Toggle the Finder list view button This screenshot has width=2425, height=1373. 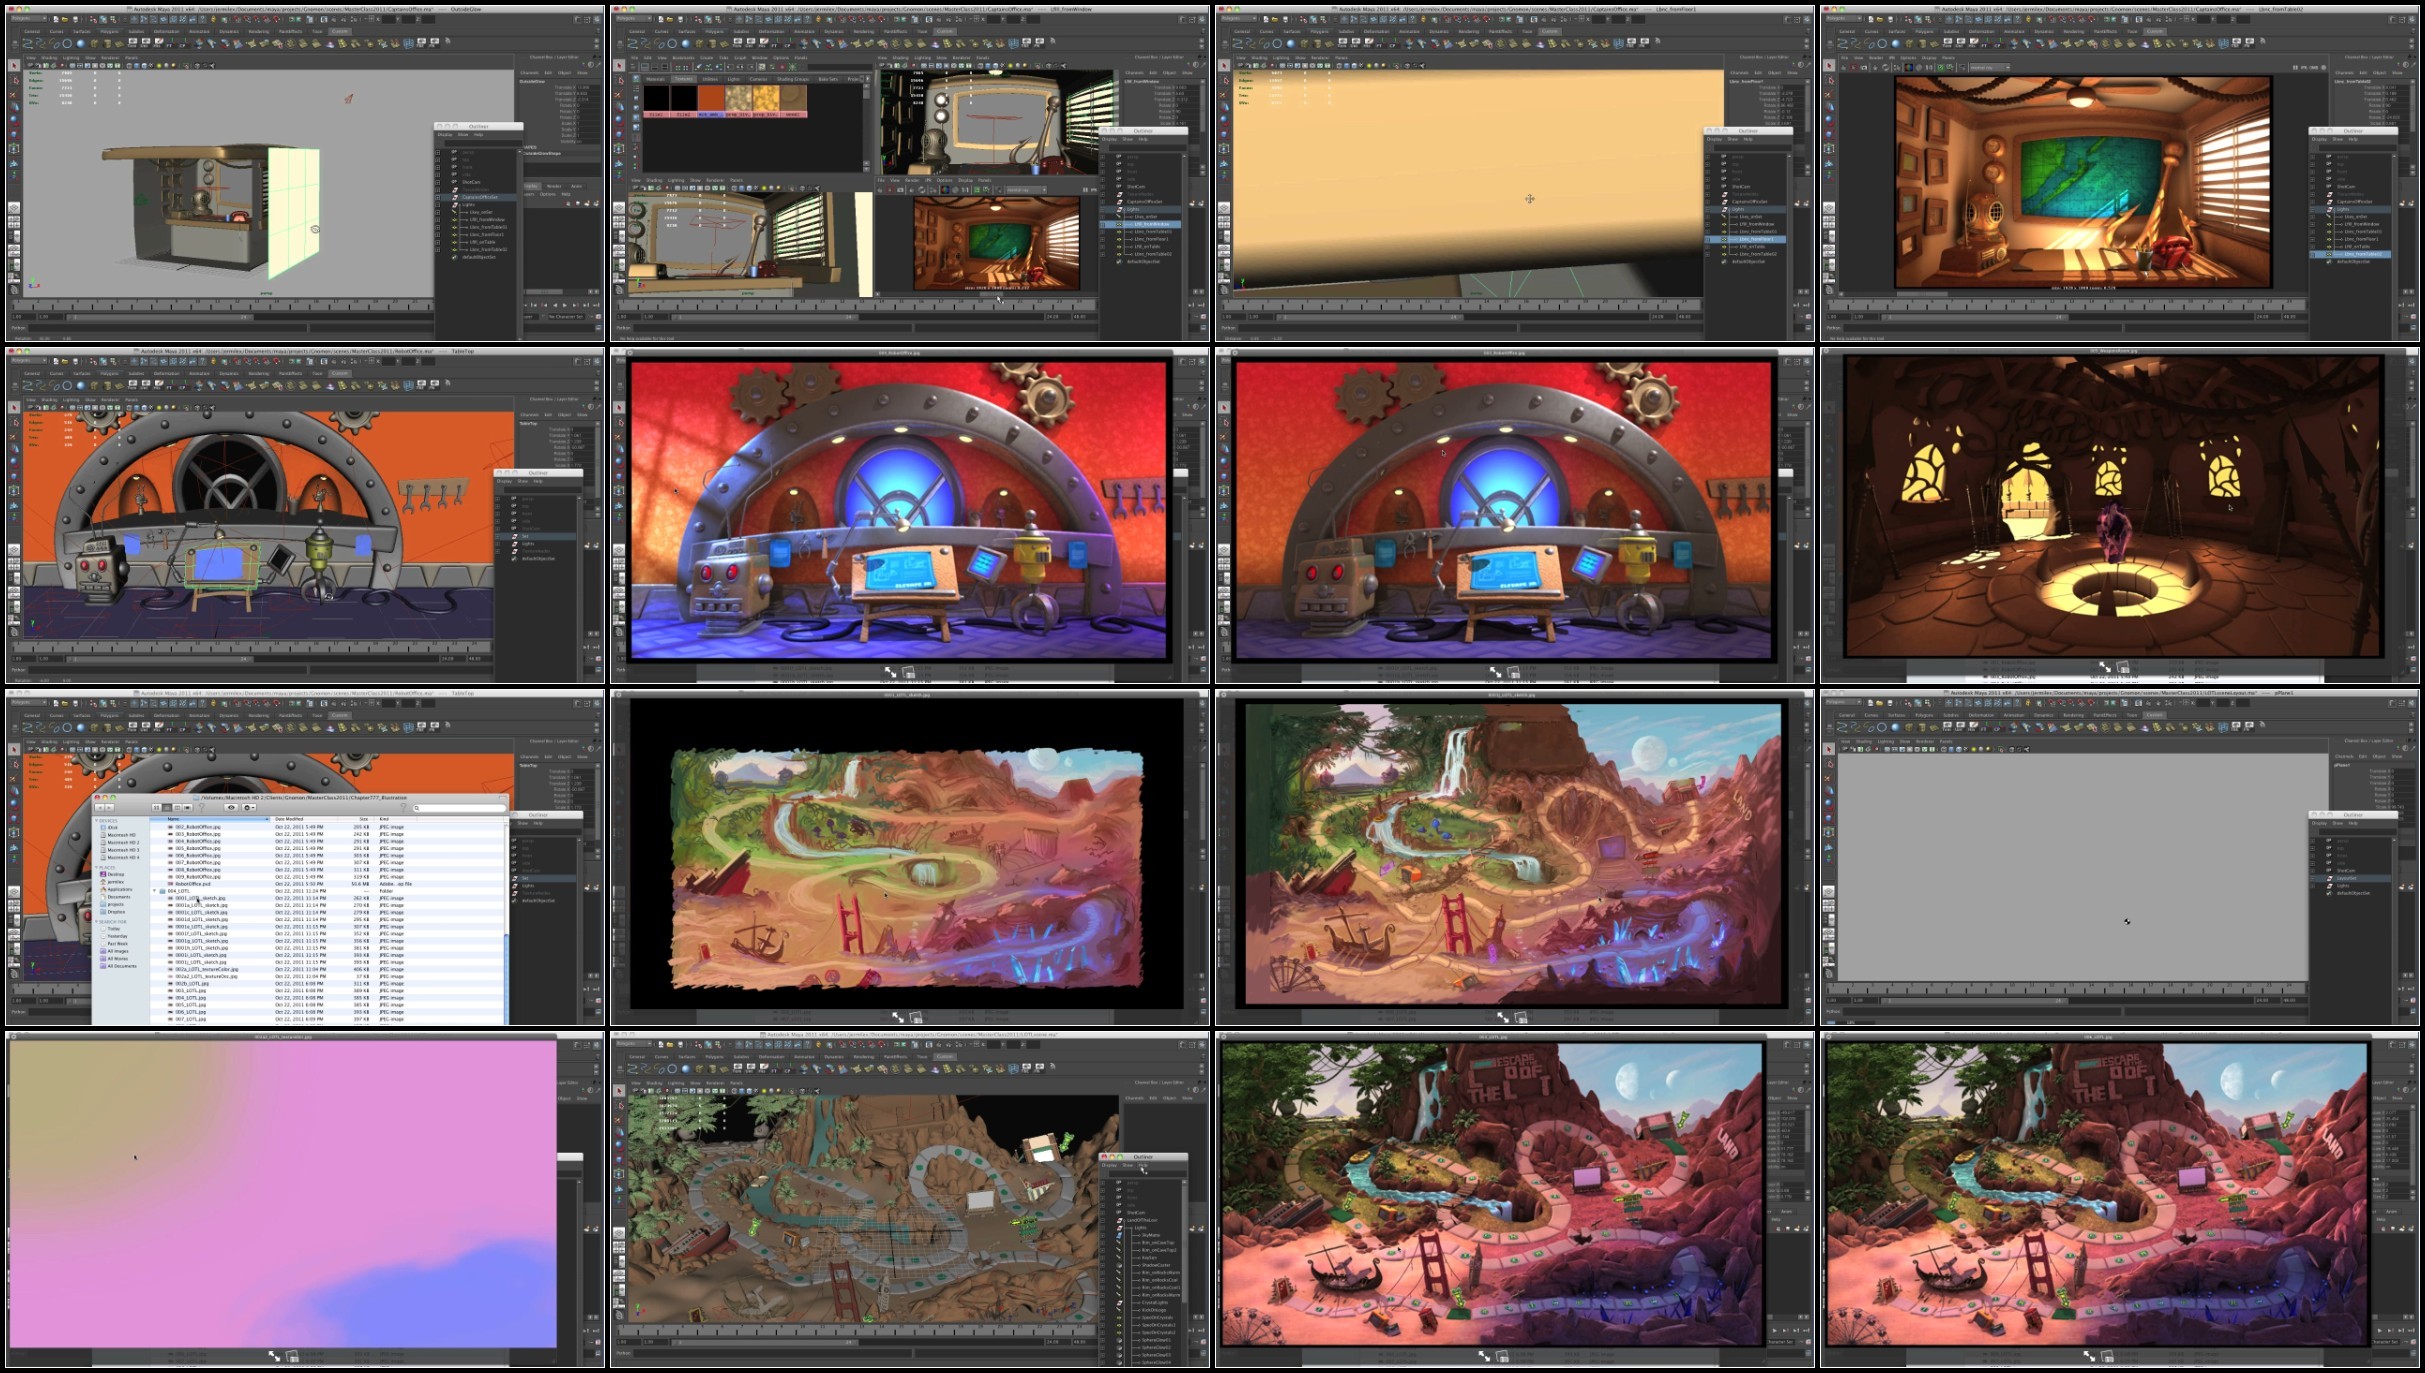[167, 808]
